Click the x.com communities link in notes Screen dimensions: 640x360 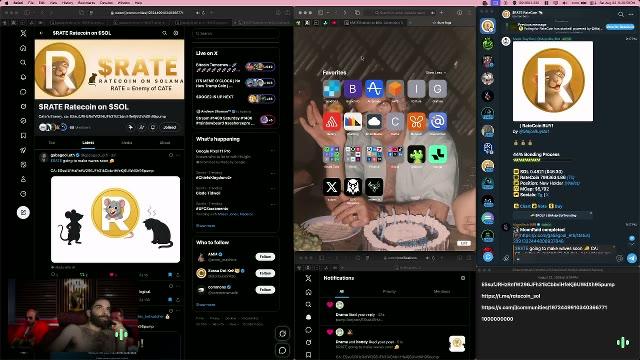click(x=544, y=307)
